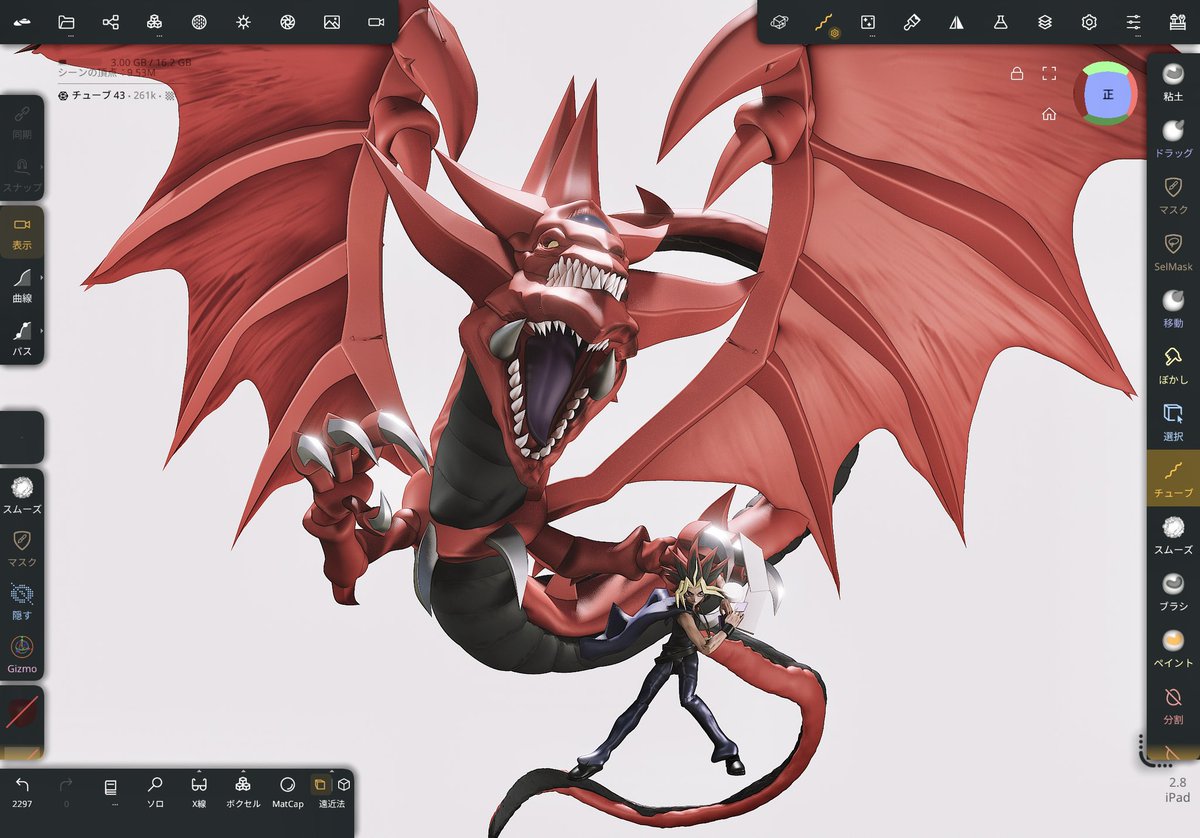The image size is (1200, 838).
Task: Select the 選択 selection tool
Action: coord(1174,421)
